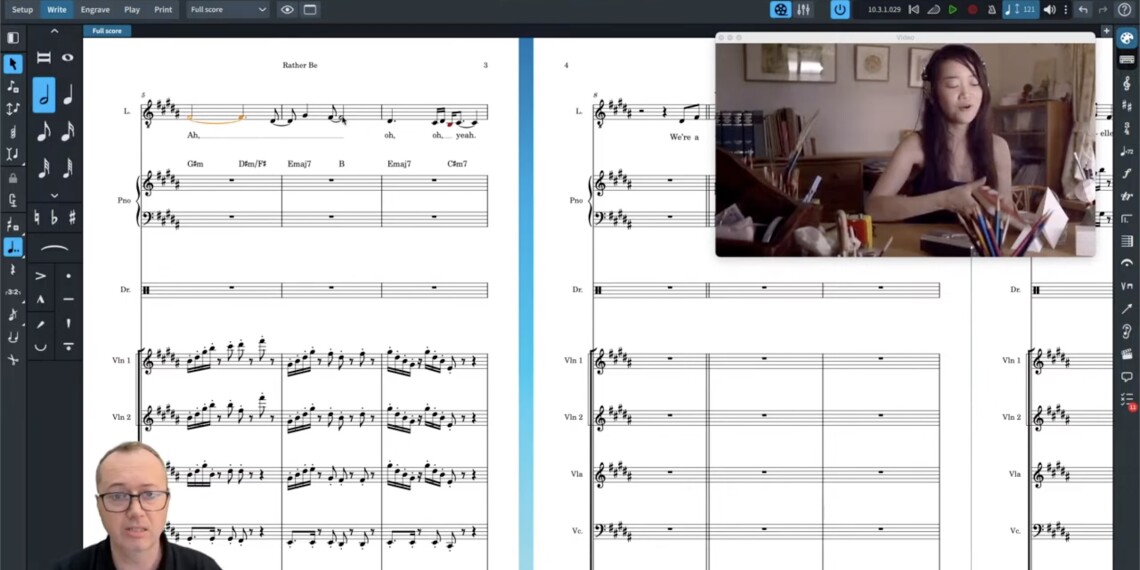Select the half note duration
Image resolution: width=1140 pixels, height=570 pixels.
44,95
